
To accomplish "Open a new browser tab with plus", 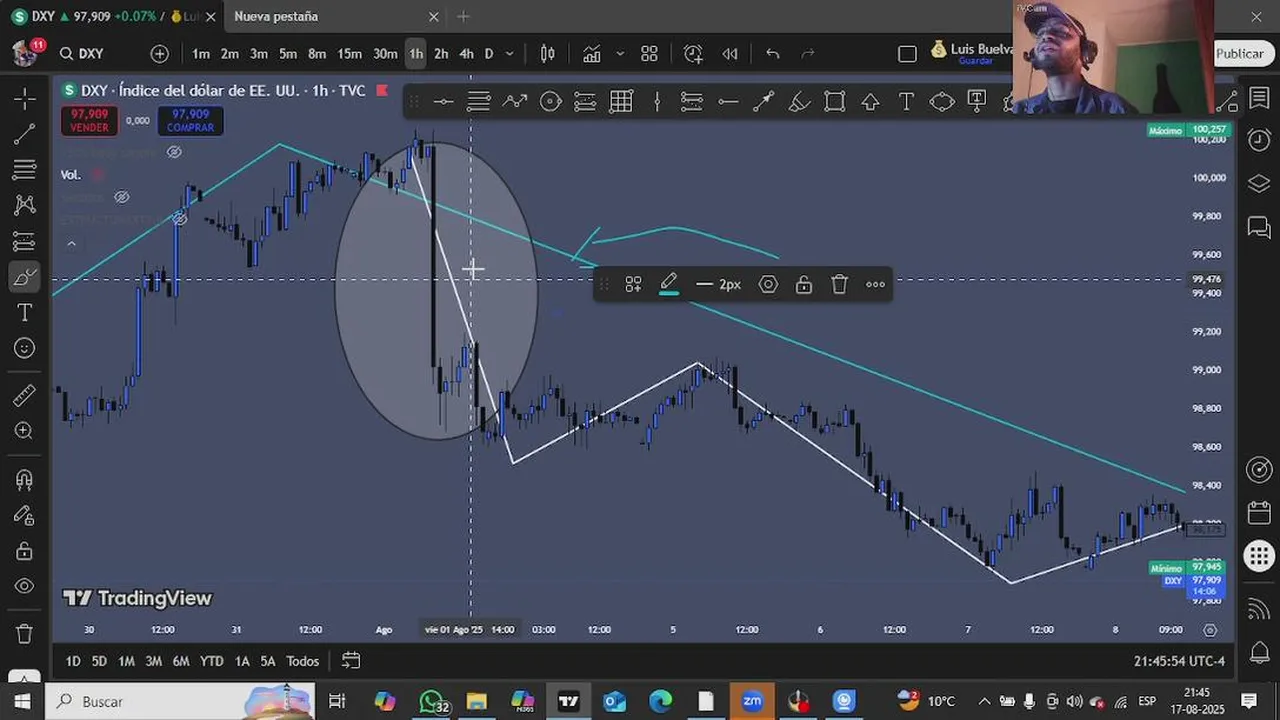I will 463,16.
